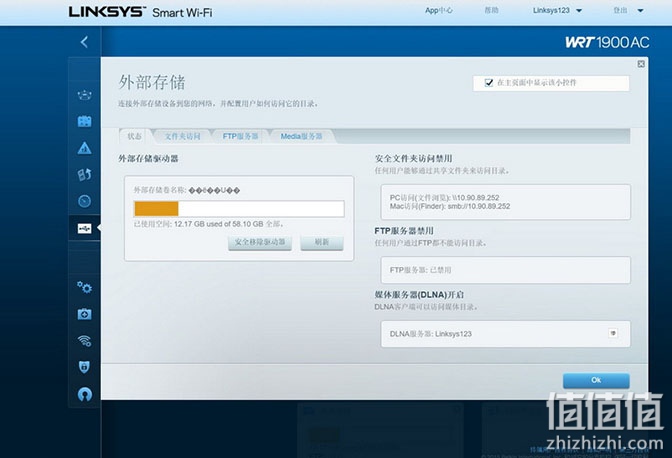Image resolution: width=672 pixels, height=458 pixels.
Task: Click the FTP服务器禁用 heading
Action: click(404, 231)
